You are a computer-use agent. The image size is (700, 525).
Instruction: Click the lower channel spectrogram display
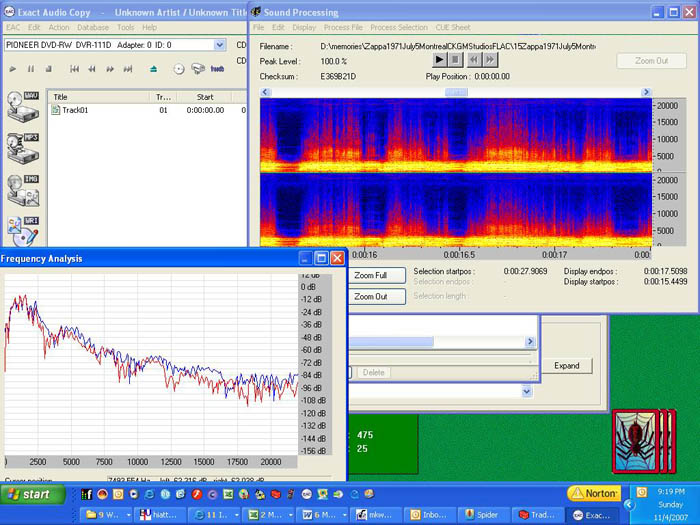coord(456,210)
